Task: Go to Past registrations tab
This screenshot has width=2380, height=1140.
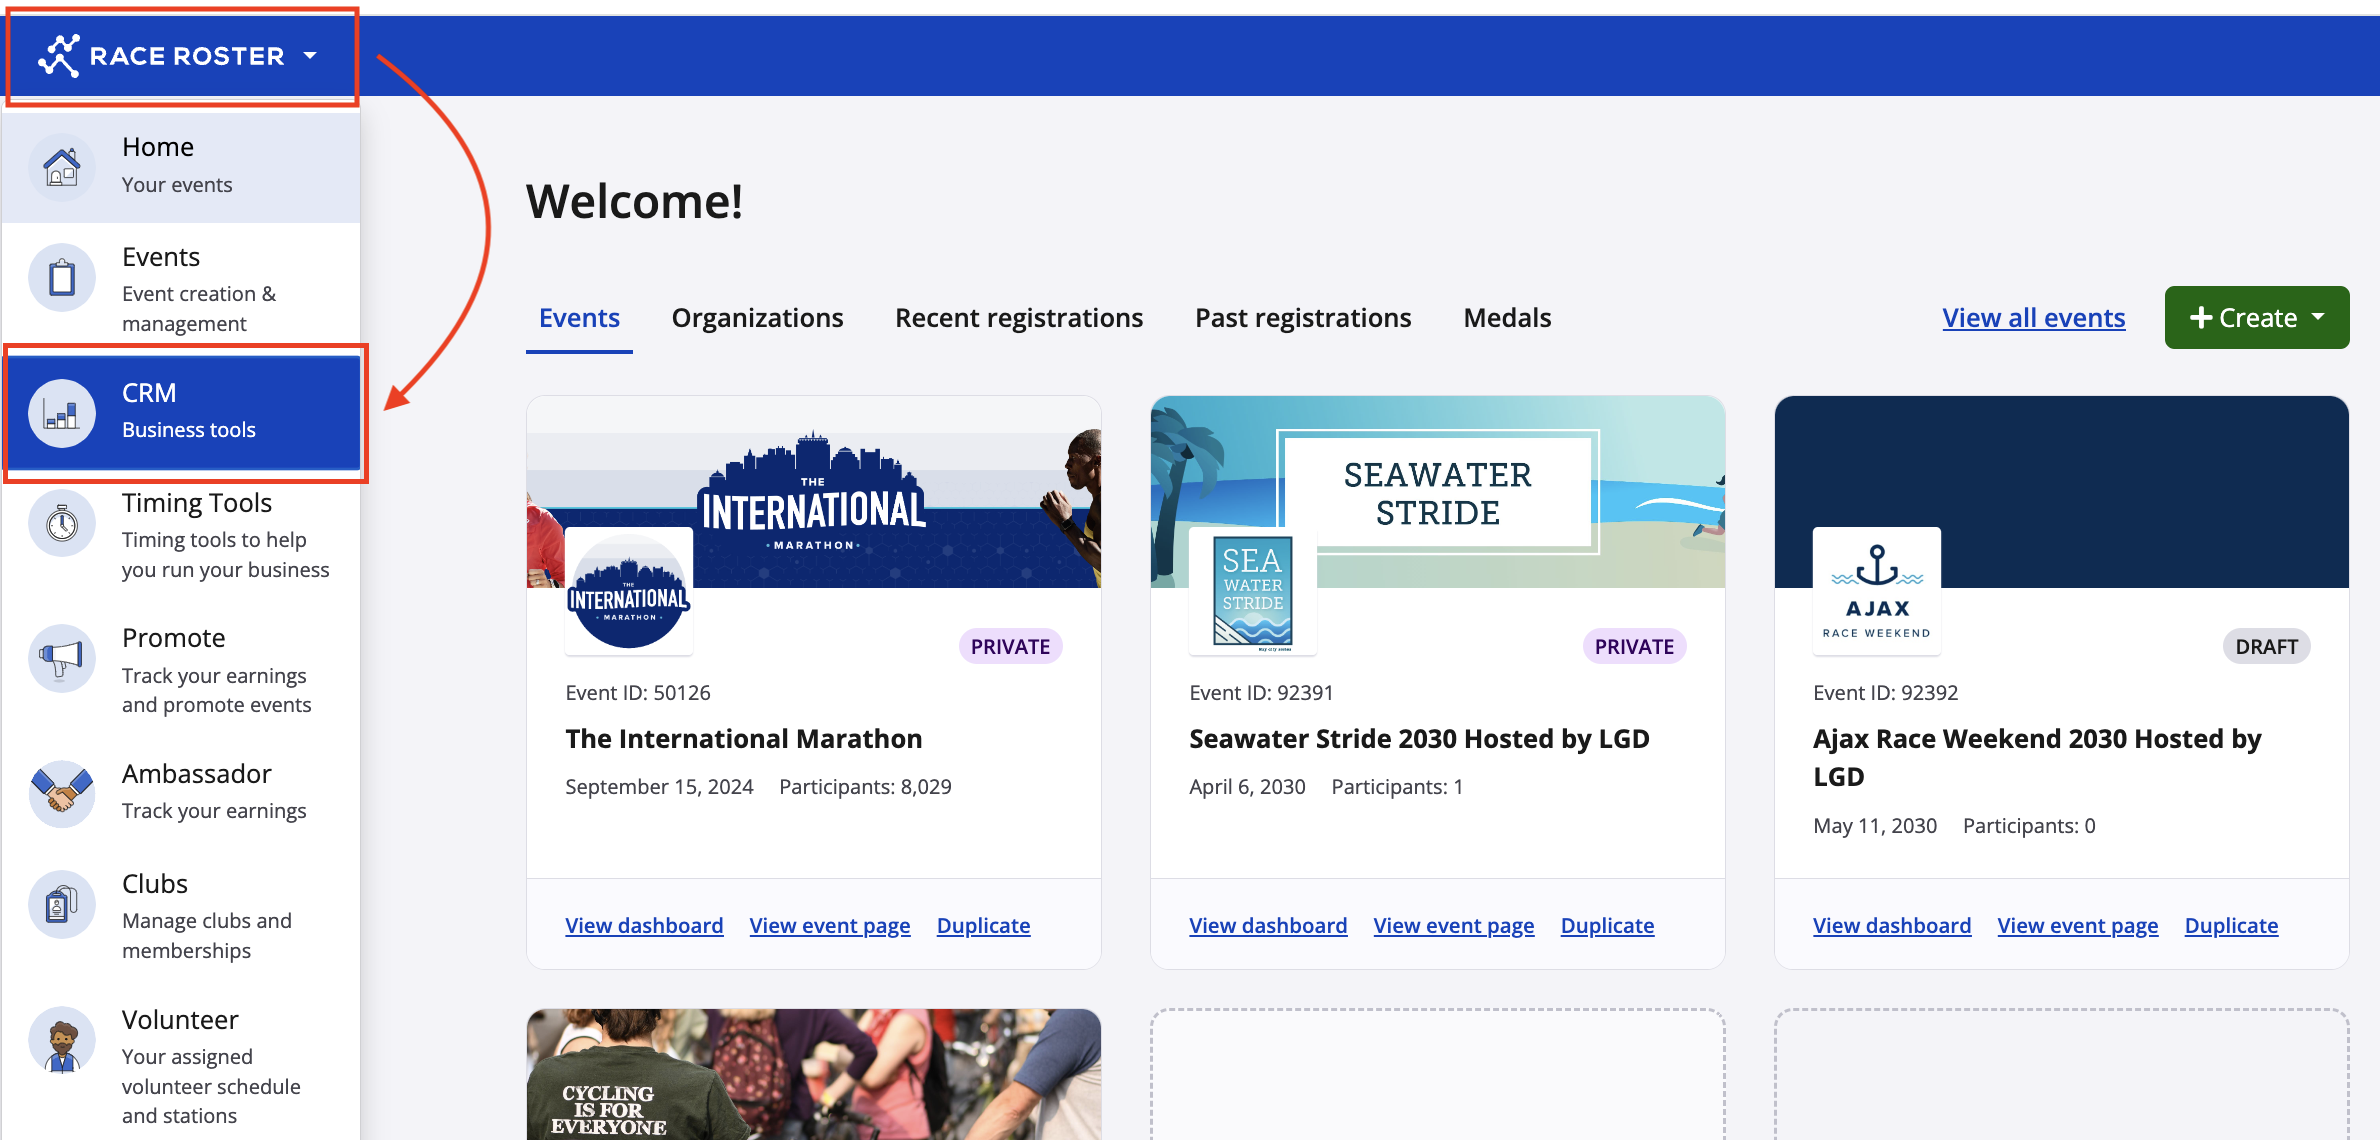Action: [x=1302, y=318]
